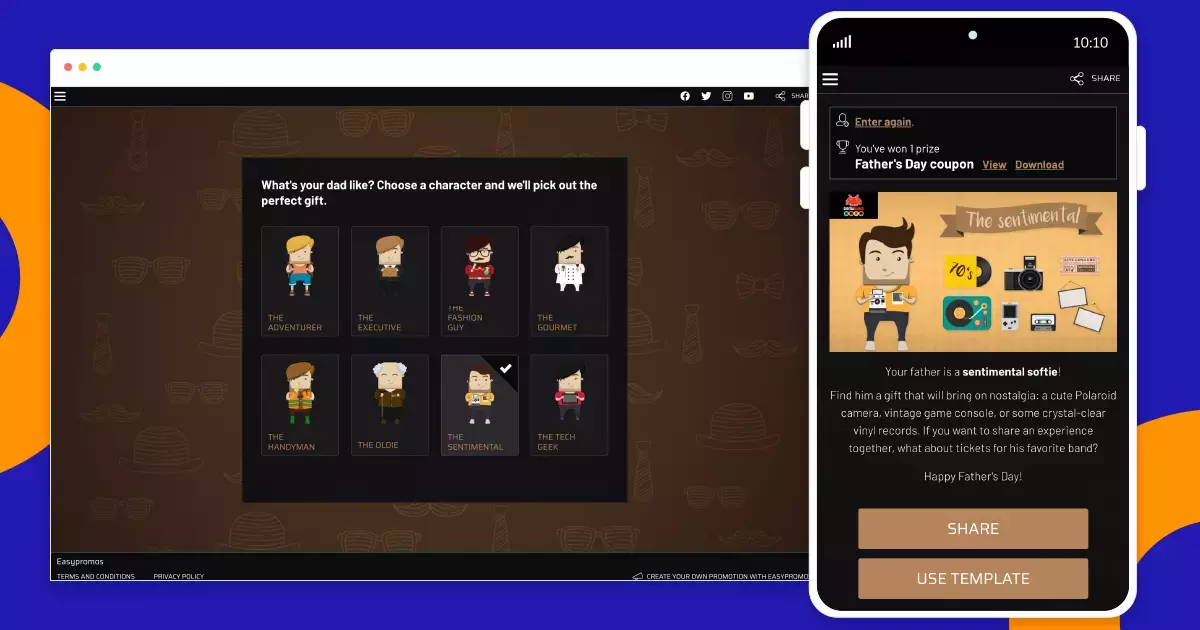
Task: Click the green maximize dot of browser window
Action: [97, 67]
